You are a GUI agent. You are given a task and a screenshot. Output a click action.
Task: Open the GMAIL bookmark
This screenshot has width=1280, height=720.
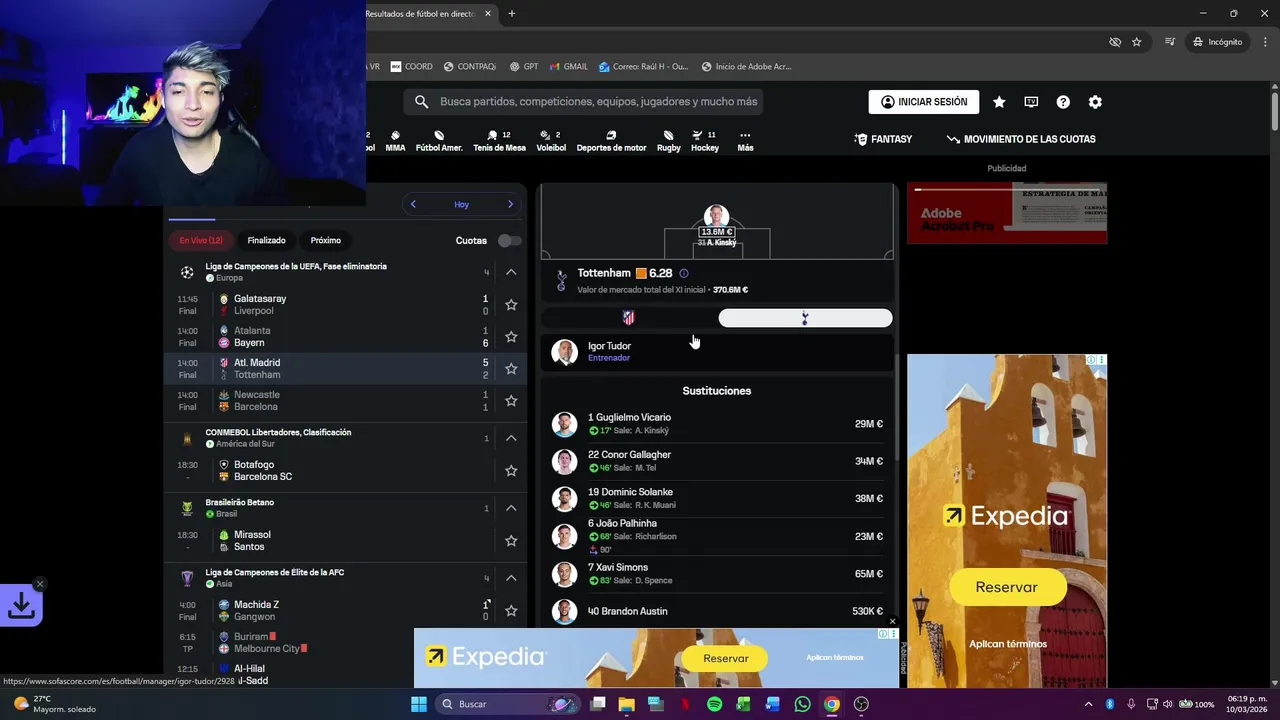(x=568, y=67)
